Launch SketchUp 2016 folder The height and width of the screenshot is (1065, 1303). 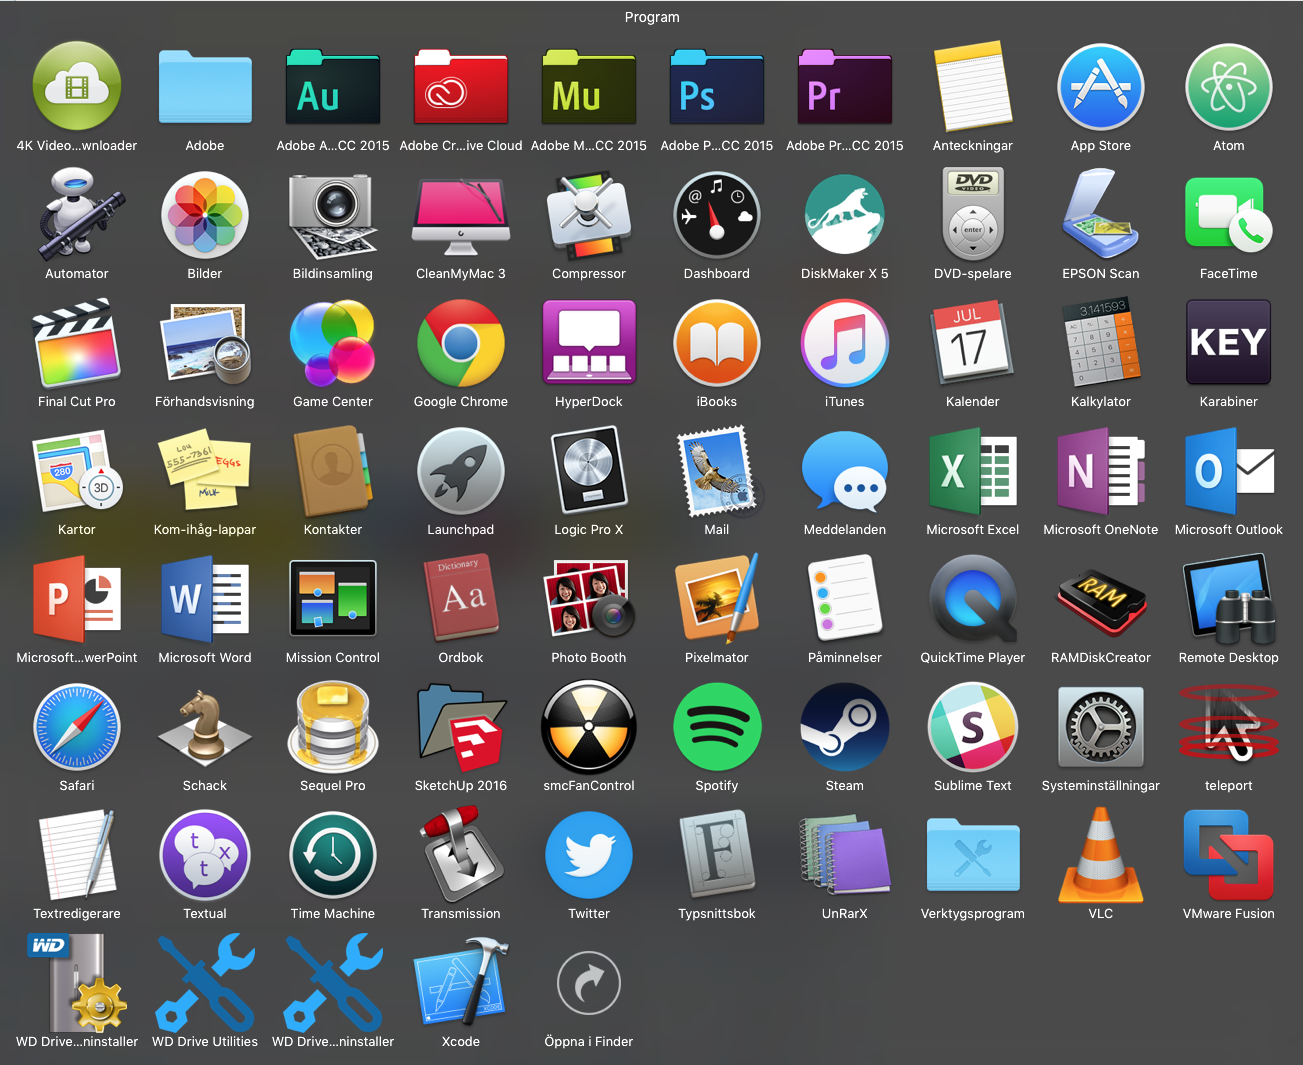tap(461, 726)
